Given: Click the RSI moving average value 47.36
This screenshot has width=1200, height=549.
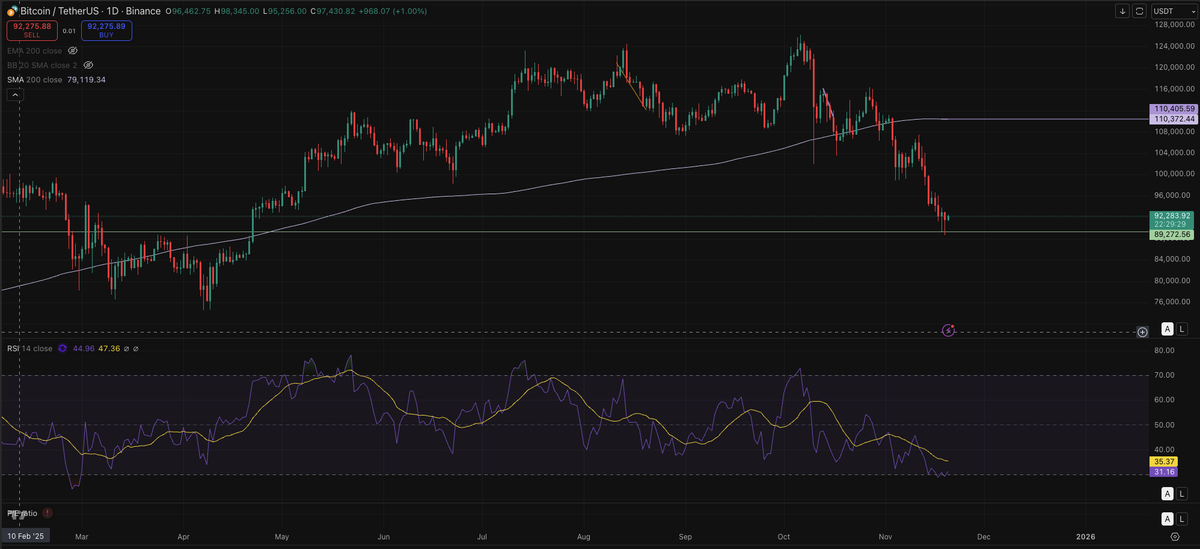Looking at the screenshot, I should [x=109, y=349].
